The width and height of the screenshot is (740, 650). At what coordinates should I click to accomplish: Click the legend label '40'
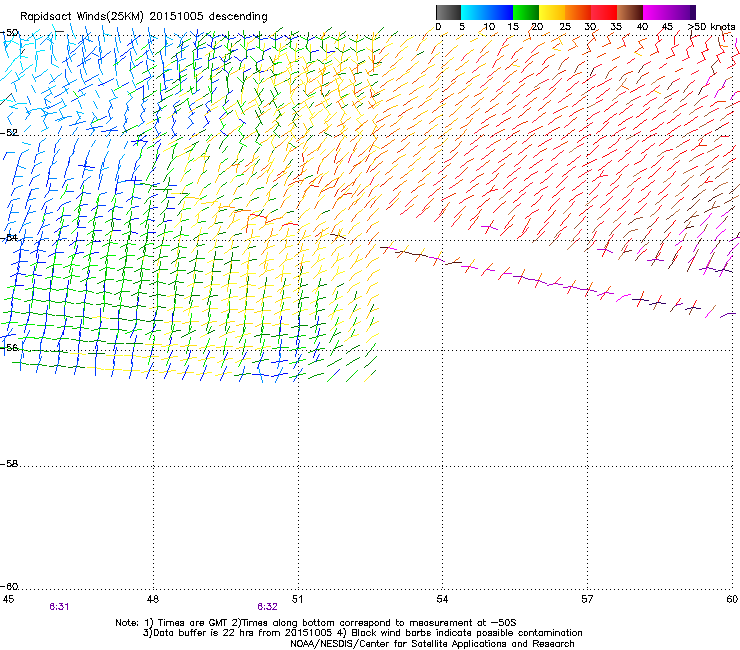(x=642, y=26)
